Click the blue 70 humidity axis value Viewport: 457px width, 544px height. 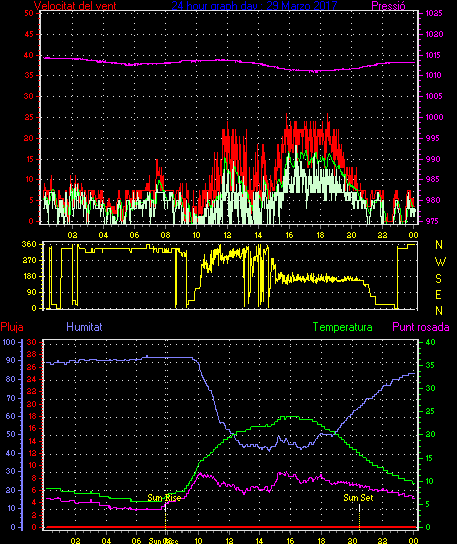(x=11, y=398)
